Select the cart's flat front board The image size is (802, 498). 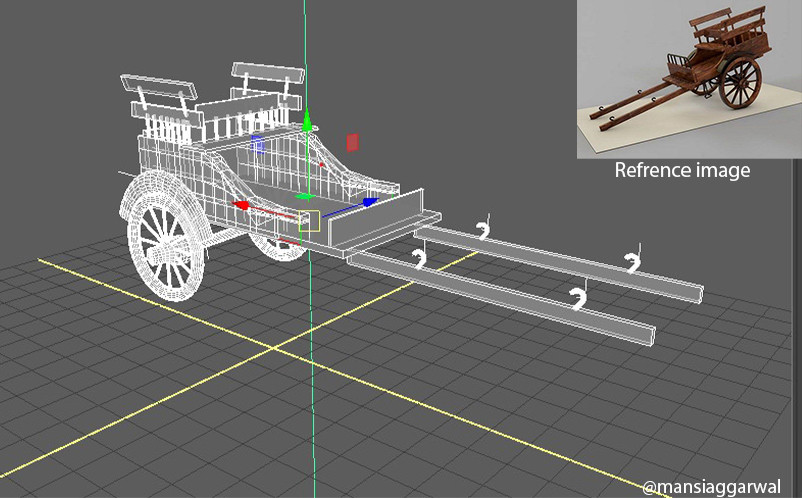(376, 219)
